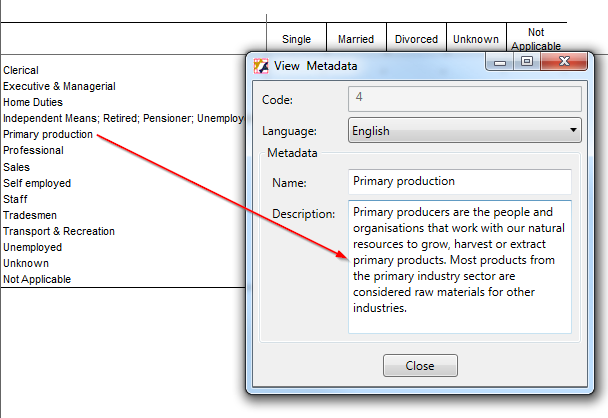Click the Self employed row label

(35, 183)
